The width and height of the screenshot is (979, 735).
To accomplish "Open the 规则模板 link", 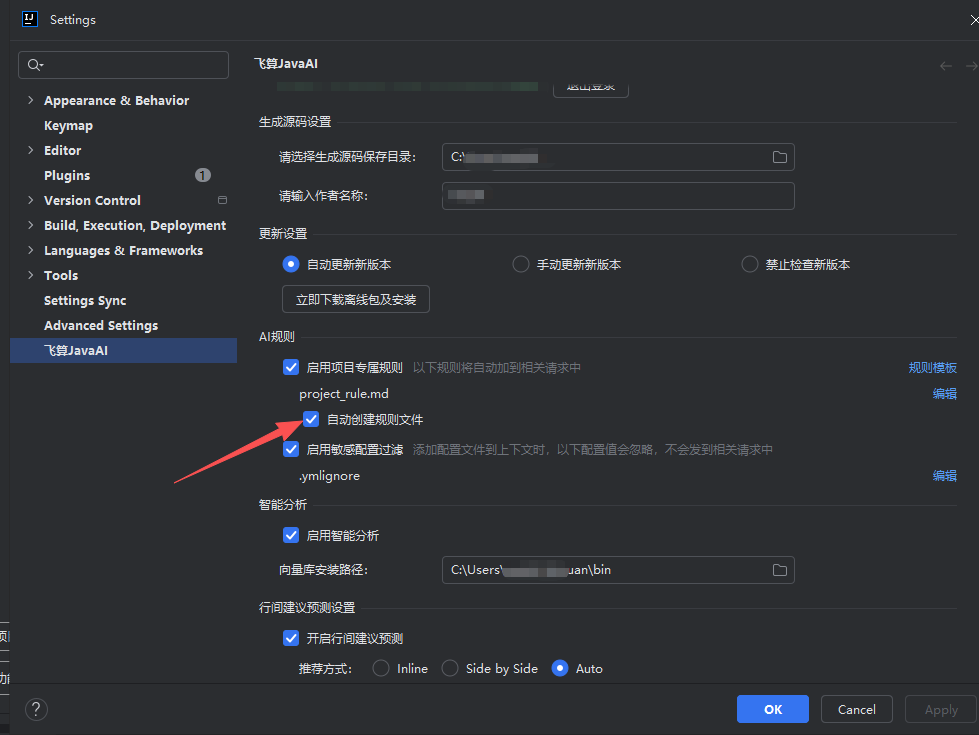I will click(932, 368).
